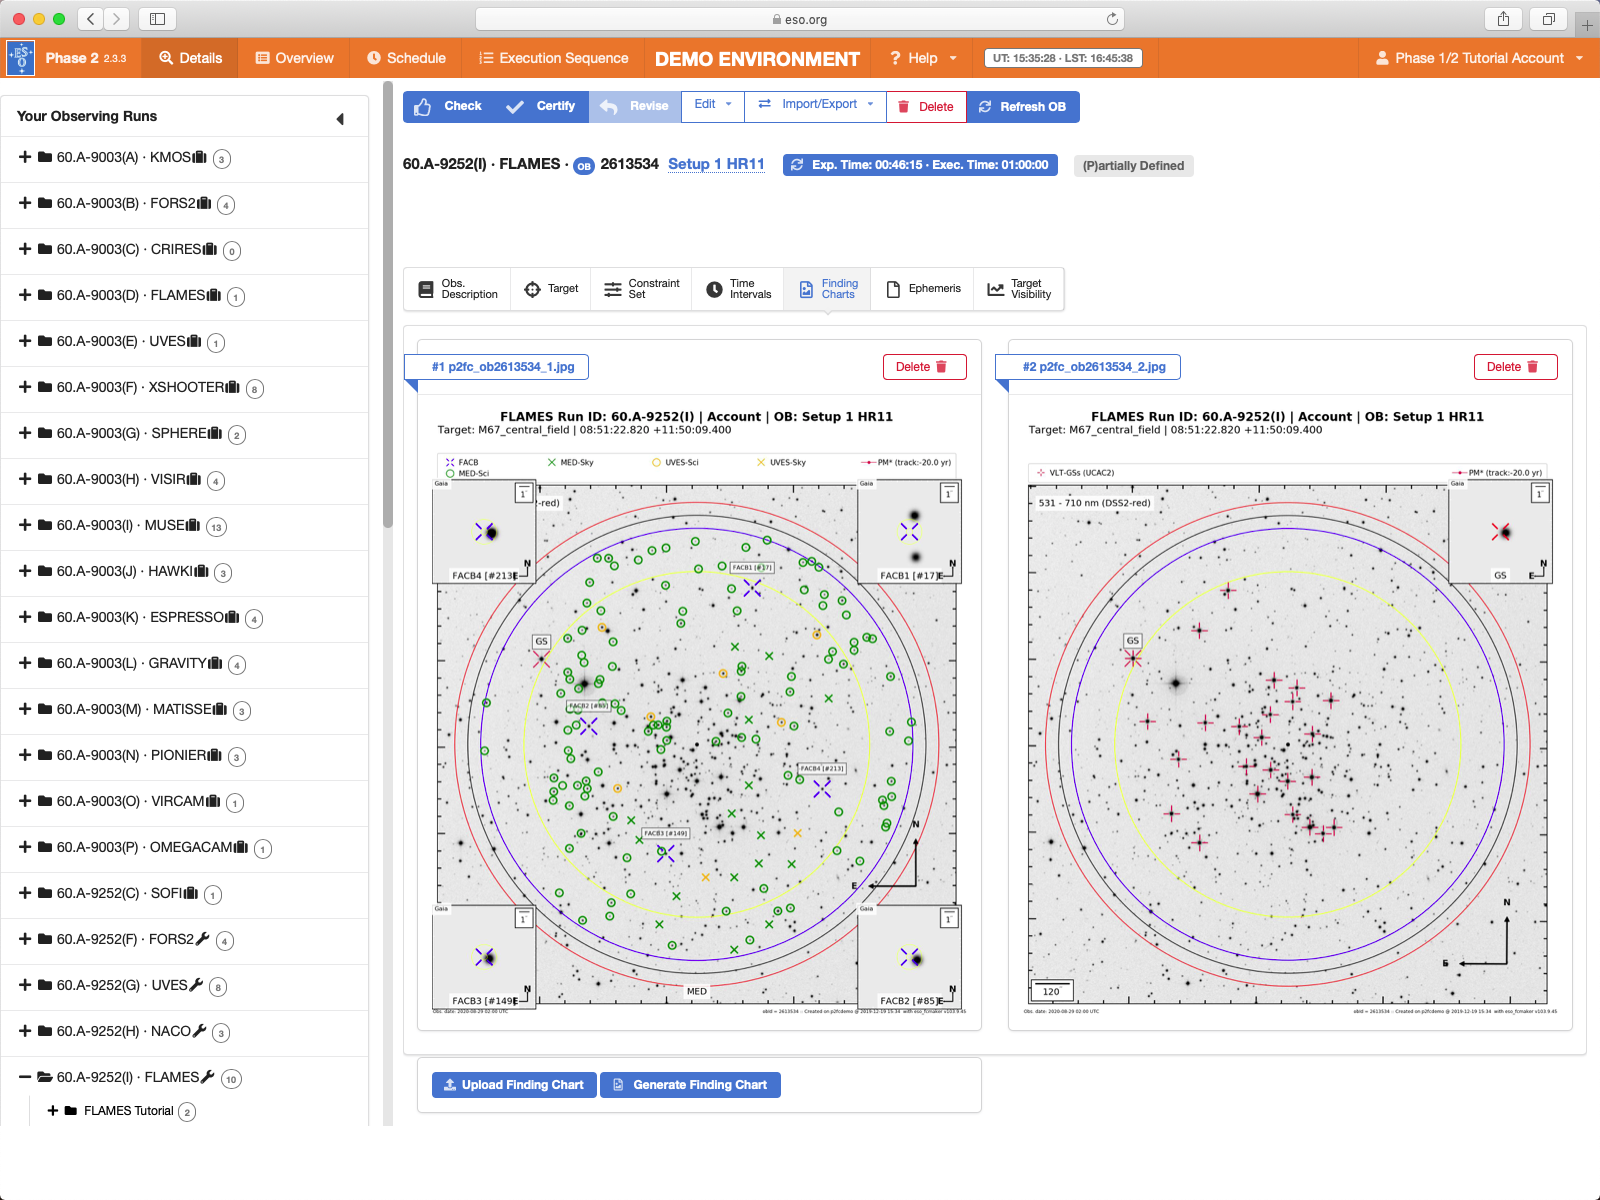Open the Edit dropdown
Image resolution: width=1600 pixels, height=1200 pixels.
[712, 105]
